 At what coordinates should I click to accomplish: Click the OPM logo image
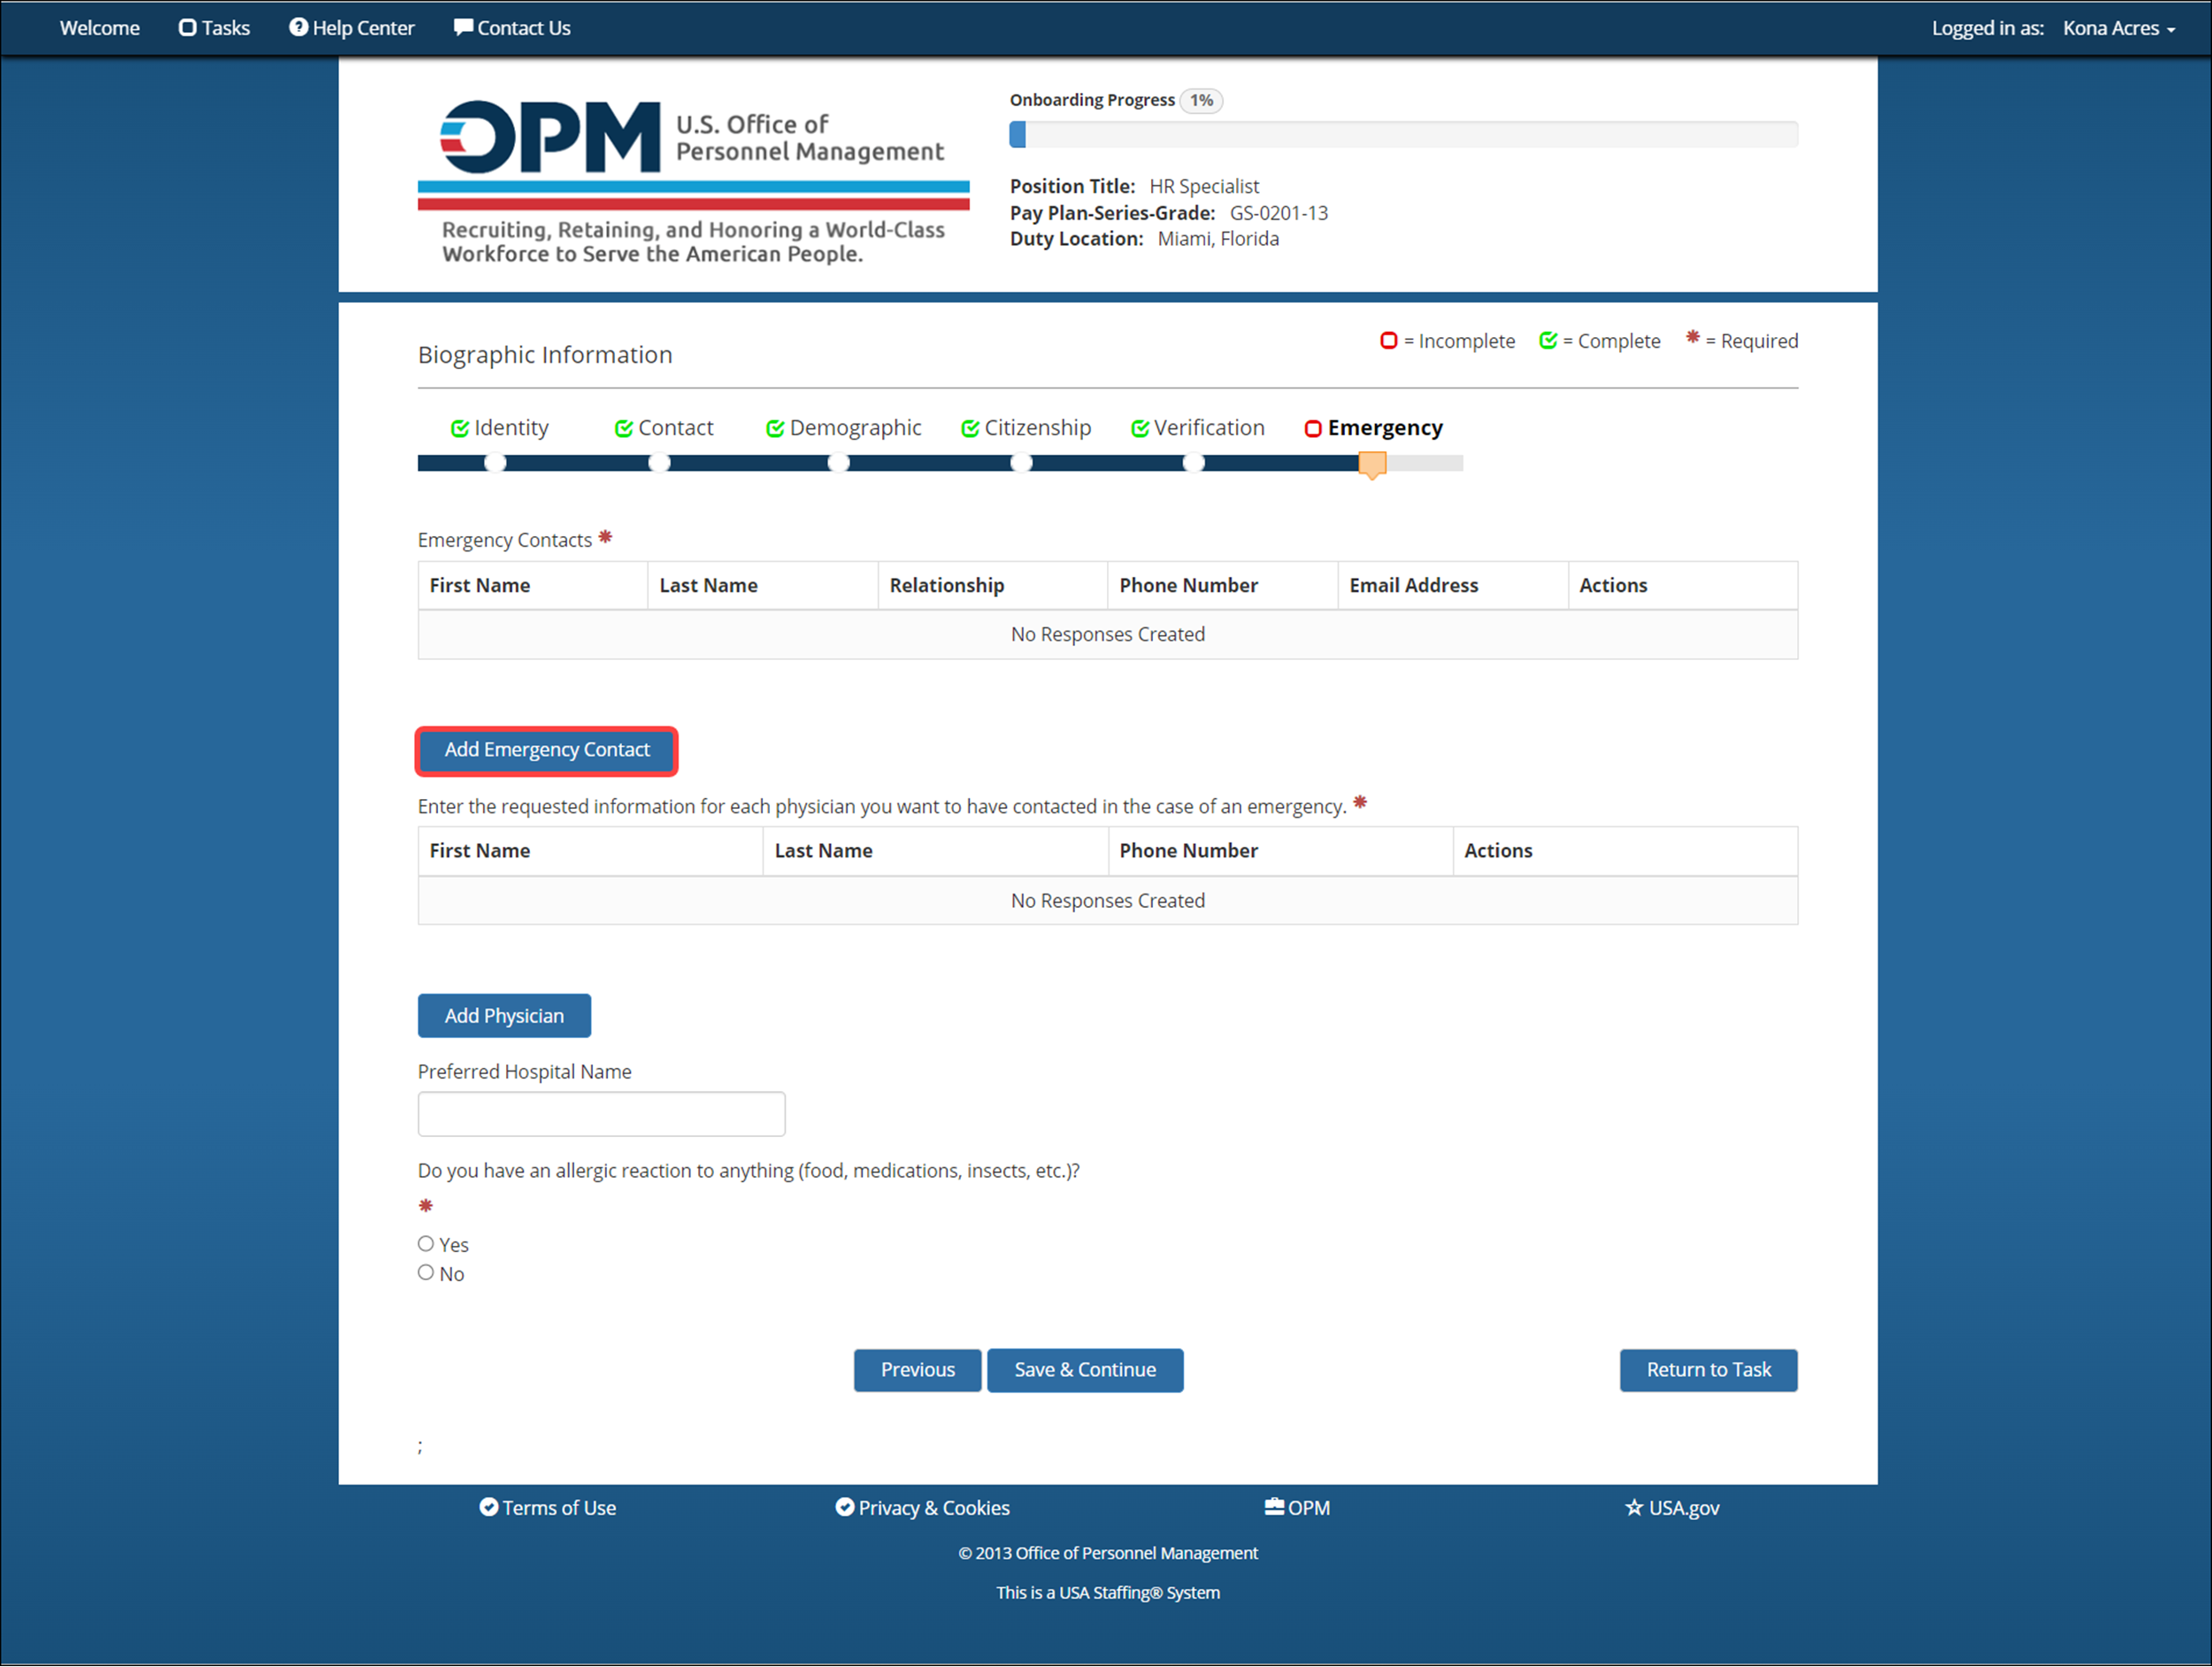693,181
